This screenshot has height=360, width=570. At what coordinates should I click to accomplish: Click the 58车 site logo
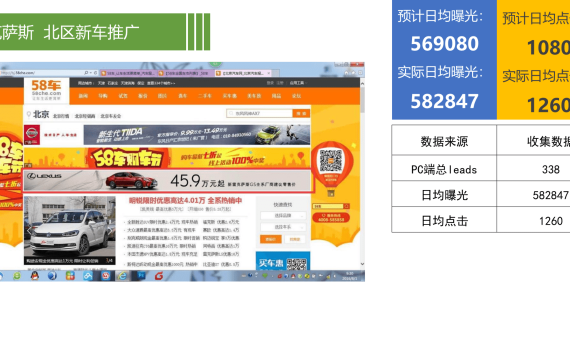pyautogui.click(x=46, y=90)
